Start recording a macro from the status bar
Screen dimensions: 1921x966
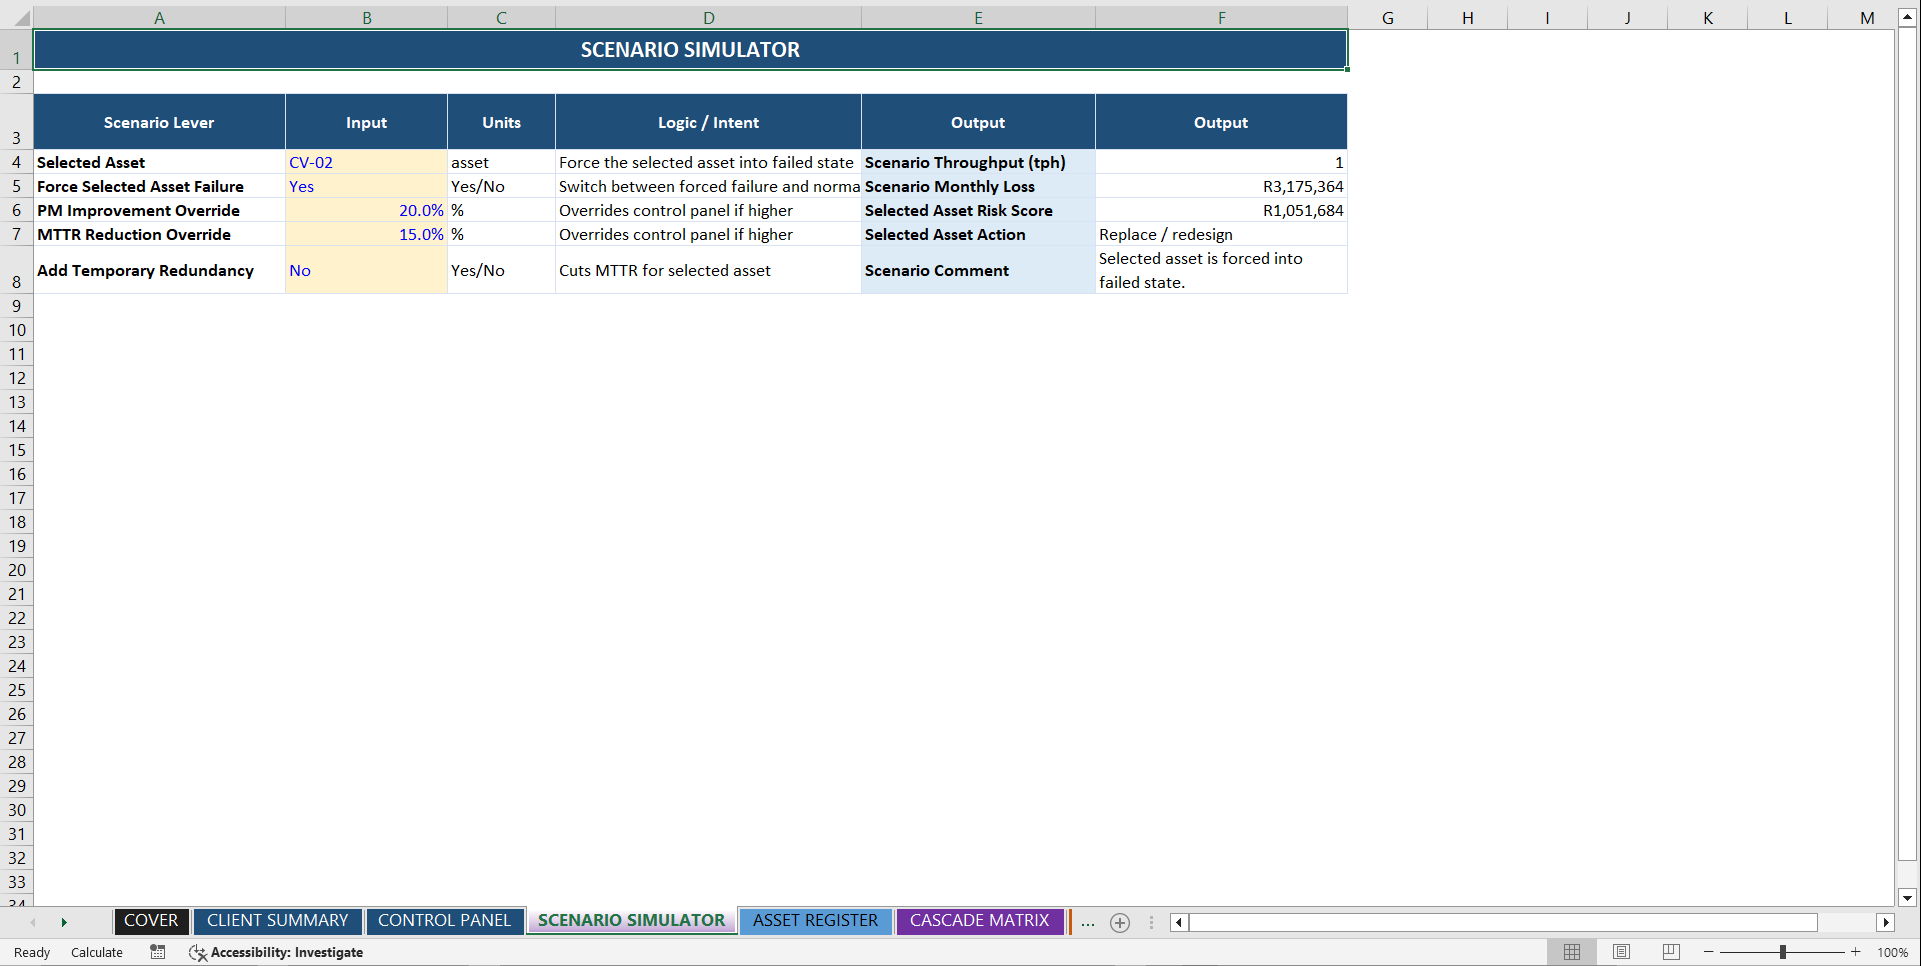(x=157, y=952)
